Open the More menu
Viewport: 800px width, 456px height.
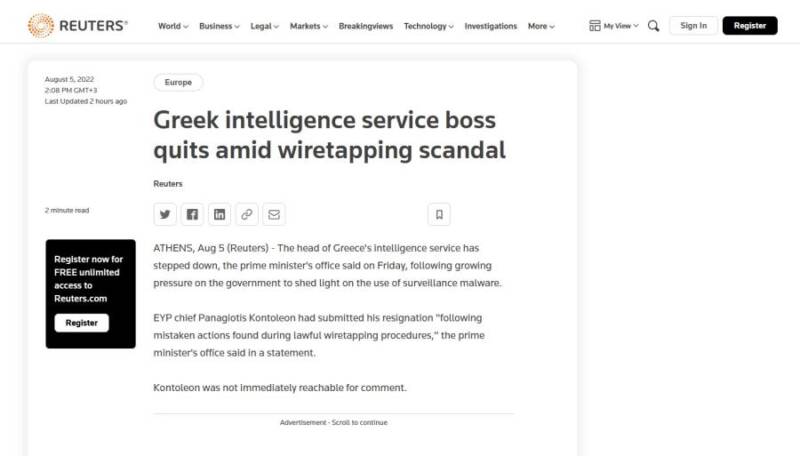[x=541, y=26]
